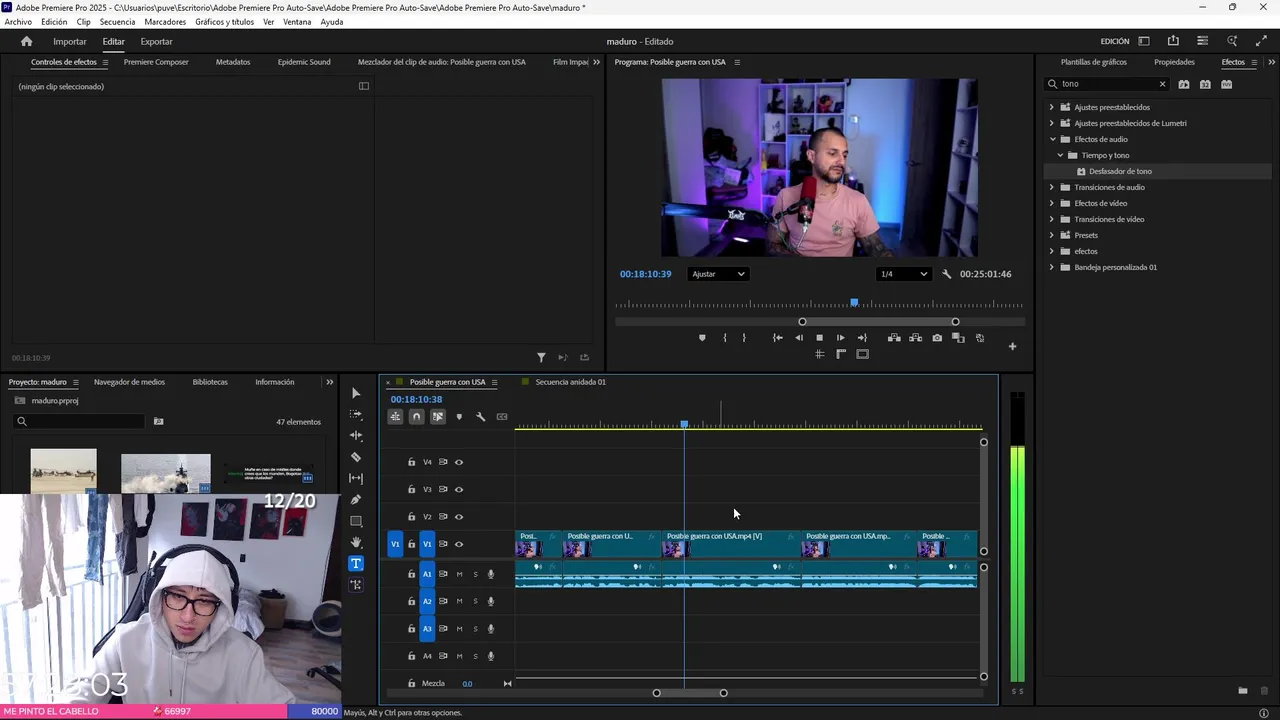Viewport: 1280px width, 720px height.
Task: Click Program monitor playhead marker
Action: pyautogui.click(x=854, y=302)
